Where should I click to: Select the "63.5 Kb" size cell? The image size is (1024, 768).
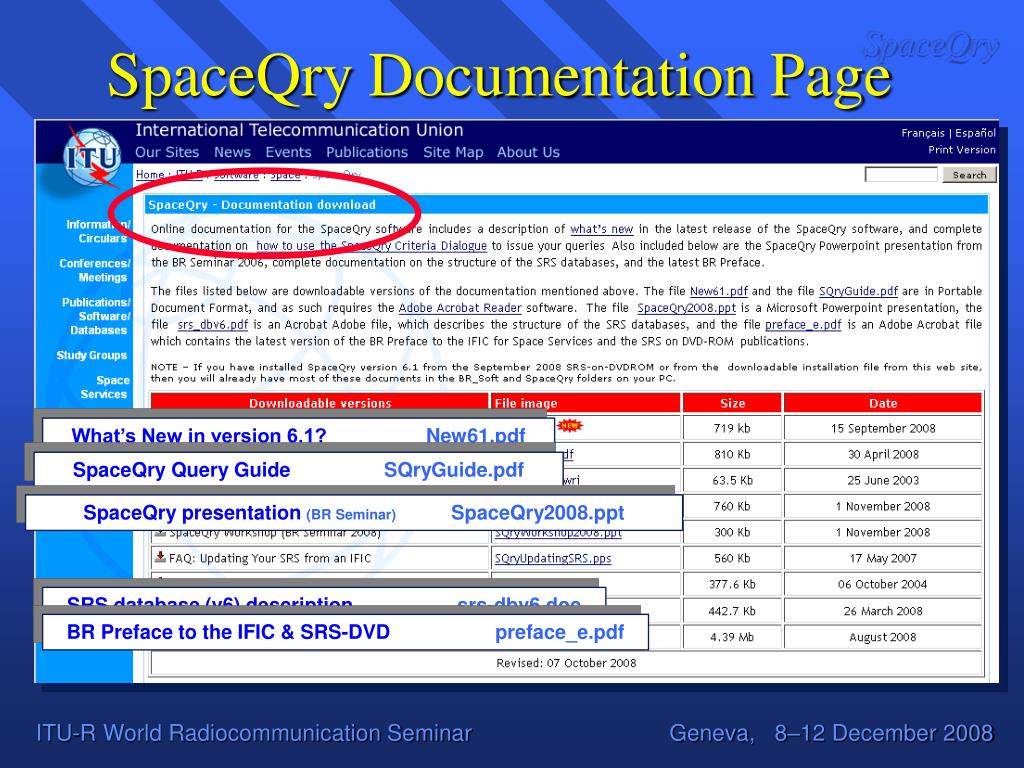pos(732,481)
